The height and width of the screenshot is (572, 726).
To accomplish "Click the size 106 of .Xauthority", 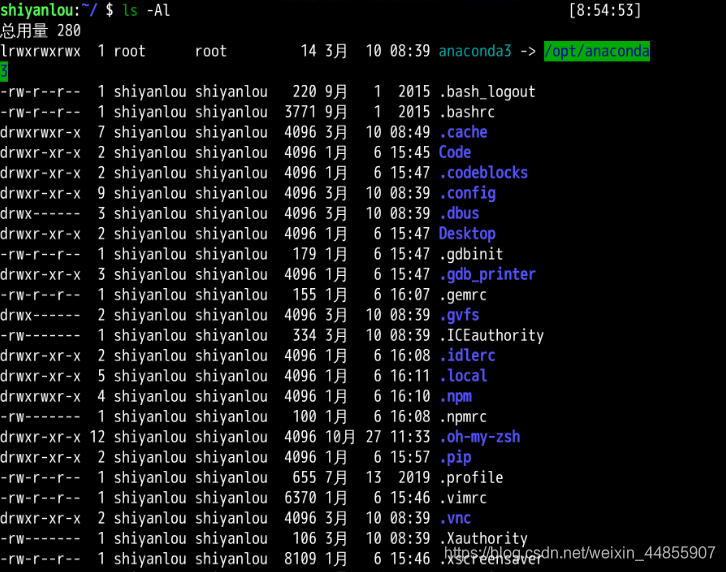I will tap(304, 539).
